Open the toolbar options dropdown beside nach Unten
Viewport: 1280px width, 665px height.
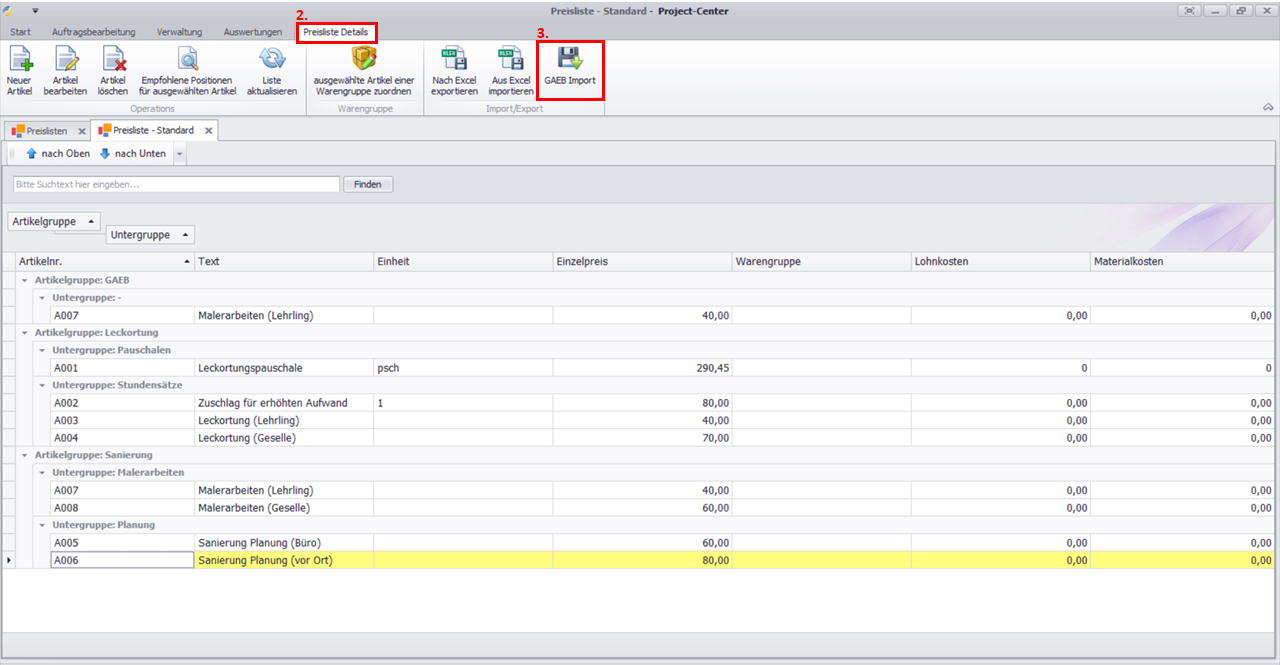pos(179,154)
